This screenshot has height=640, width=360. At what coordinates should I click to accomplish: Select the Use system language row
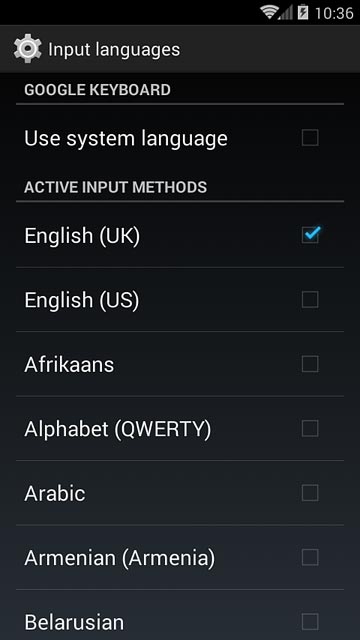[x=180, y=138]
